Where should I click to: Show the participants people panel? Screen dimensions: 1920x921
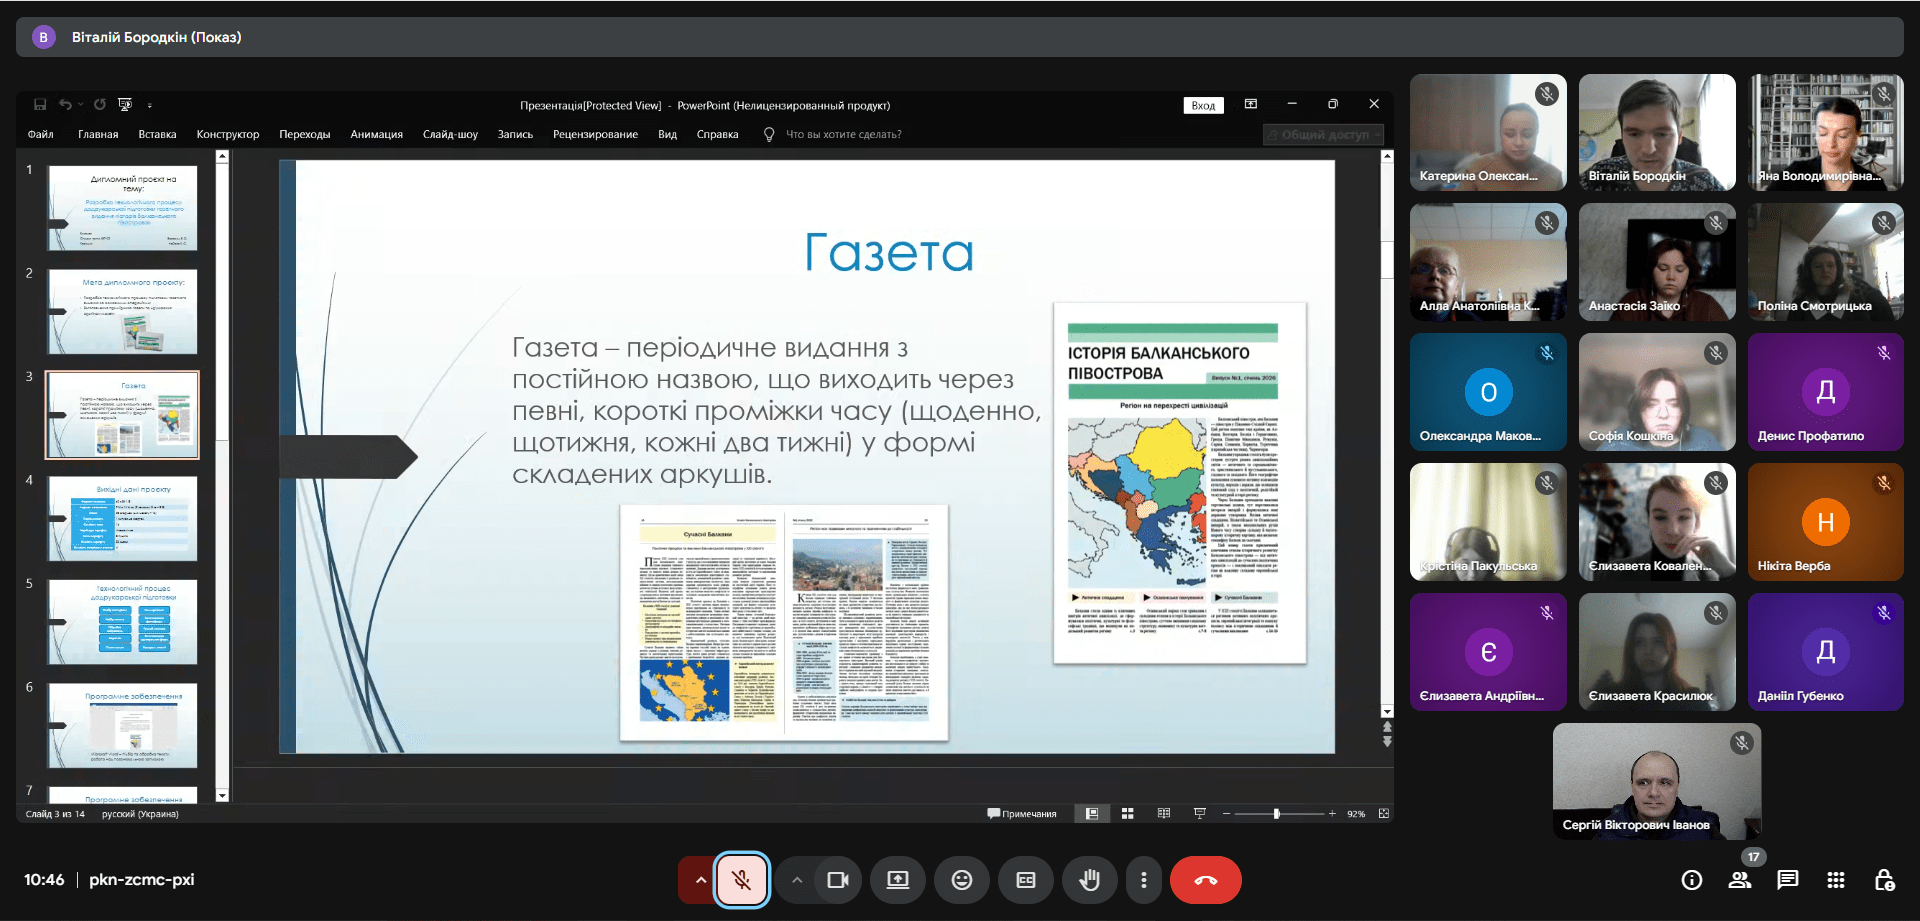tap(1740, 880)
